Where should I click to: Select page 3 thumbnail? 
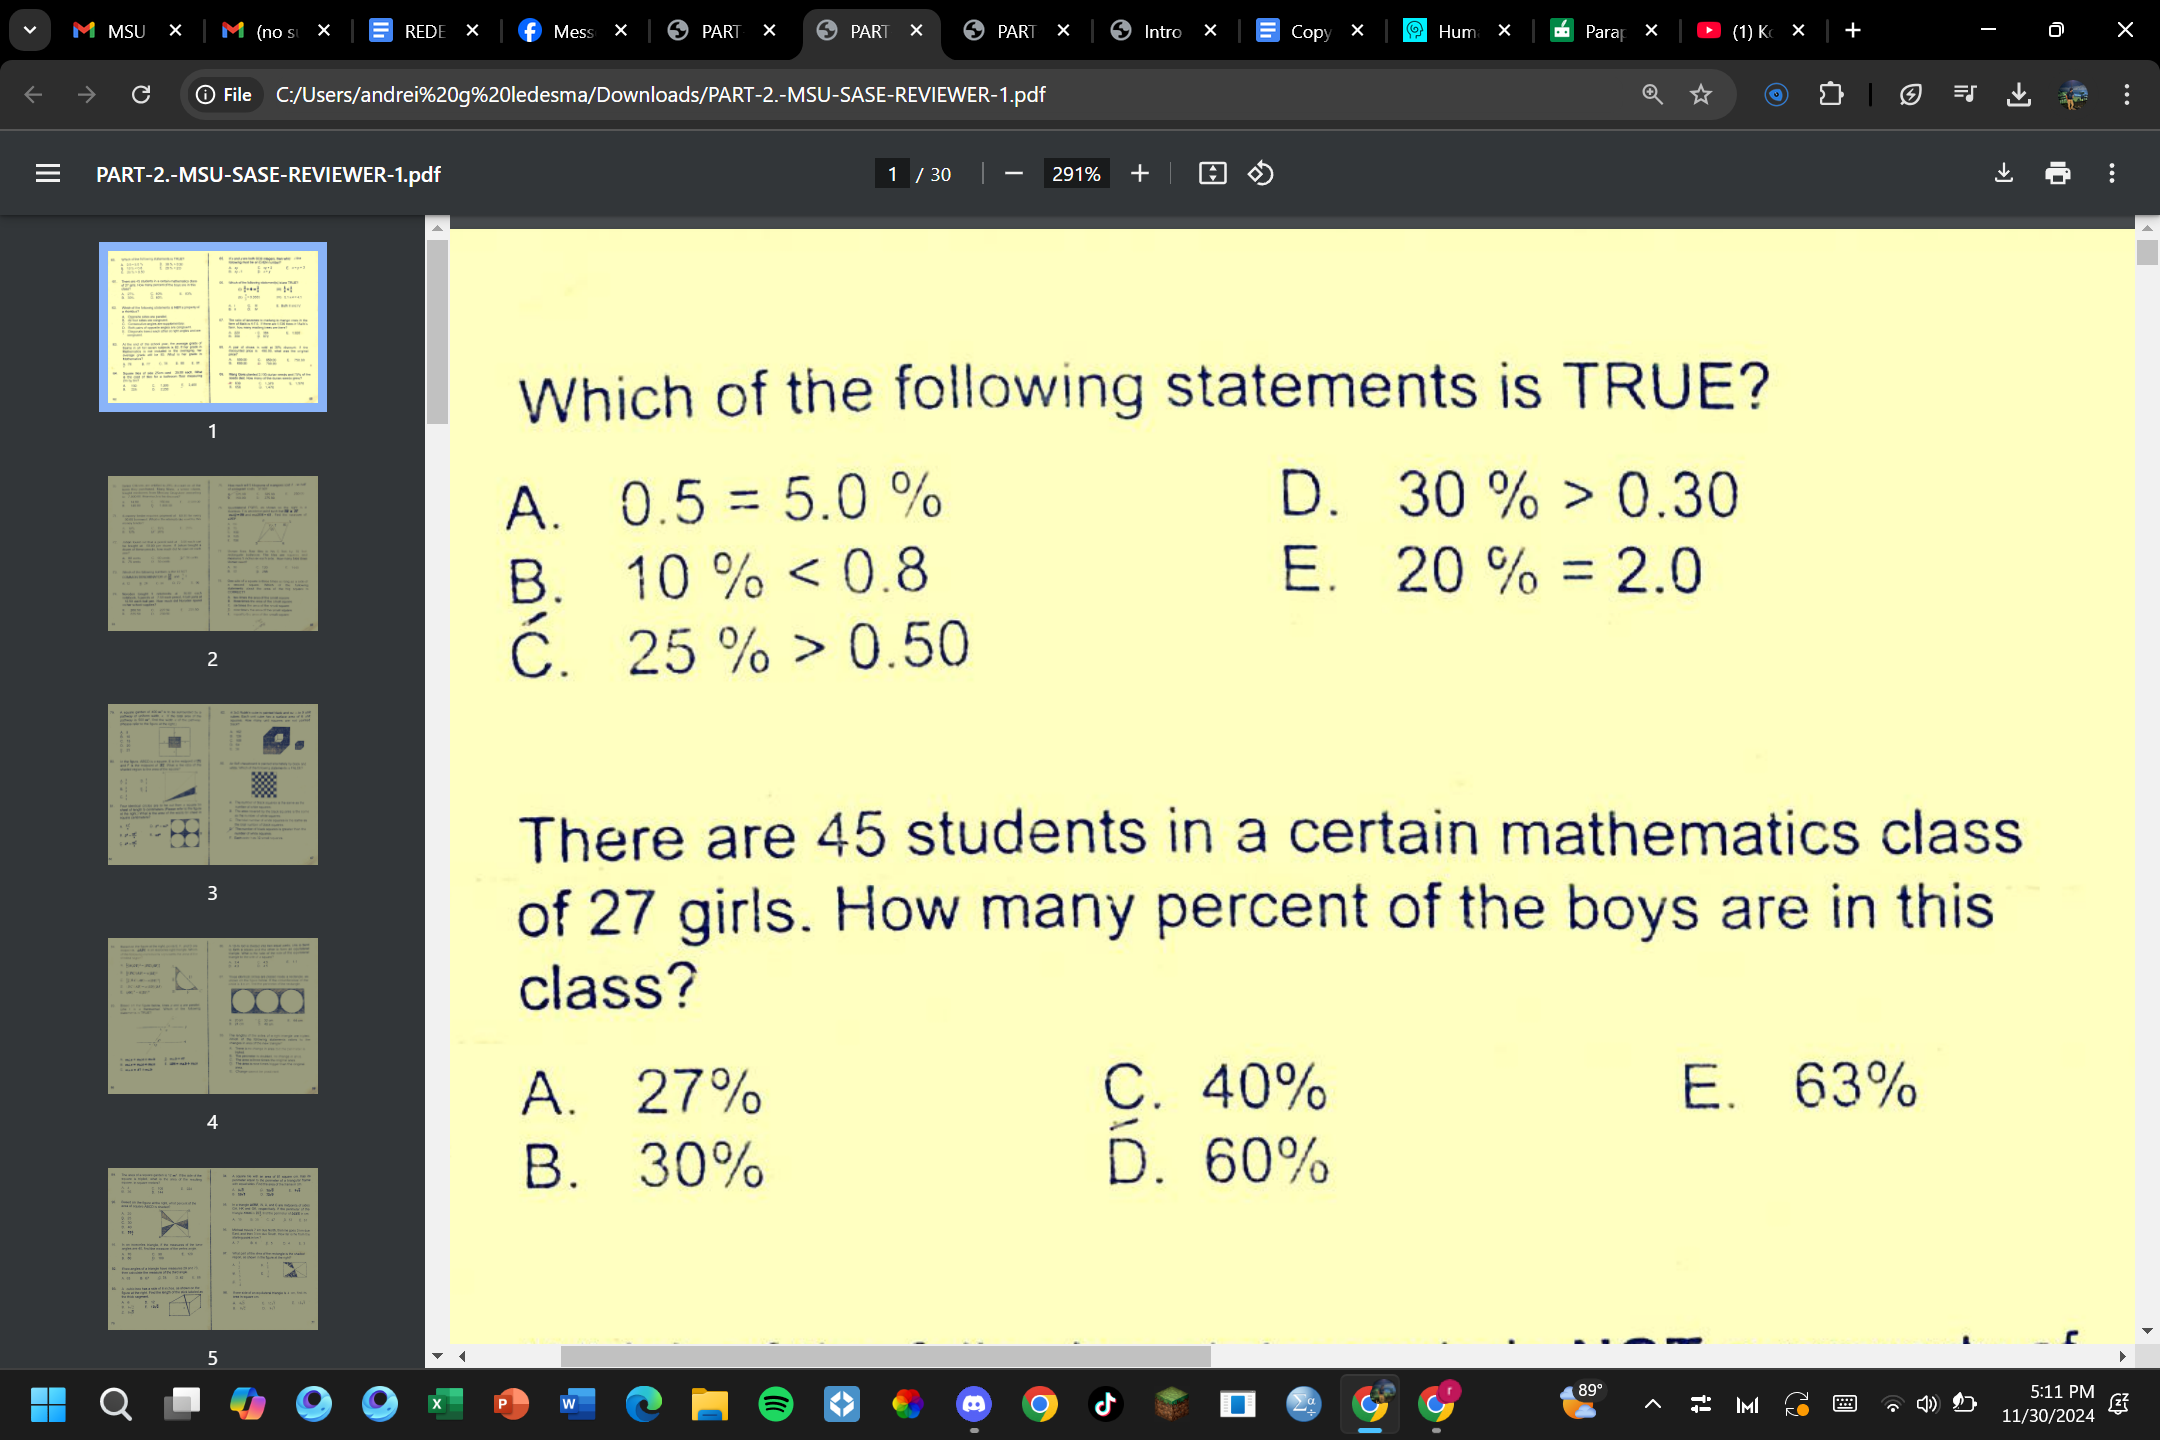pyautogui.click(x=213, y=784)
